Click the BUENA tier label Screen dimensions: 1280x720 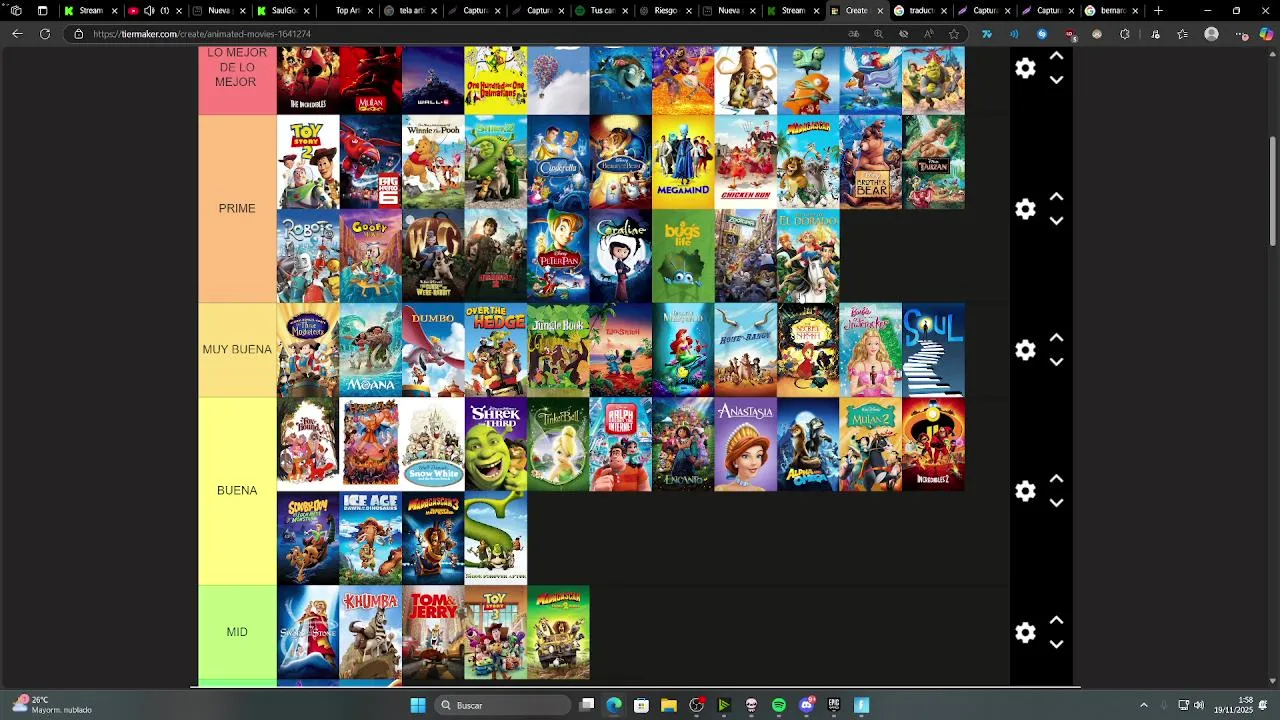[x=237, y=490]
